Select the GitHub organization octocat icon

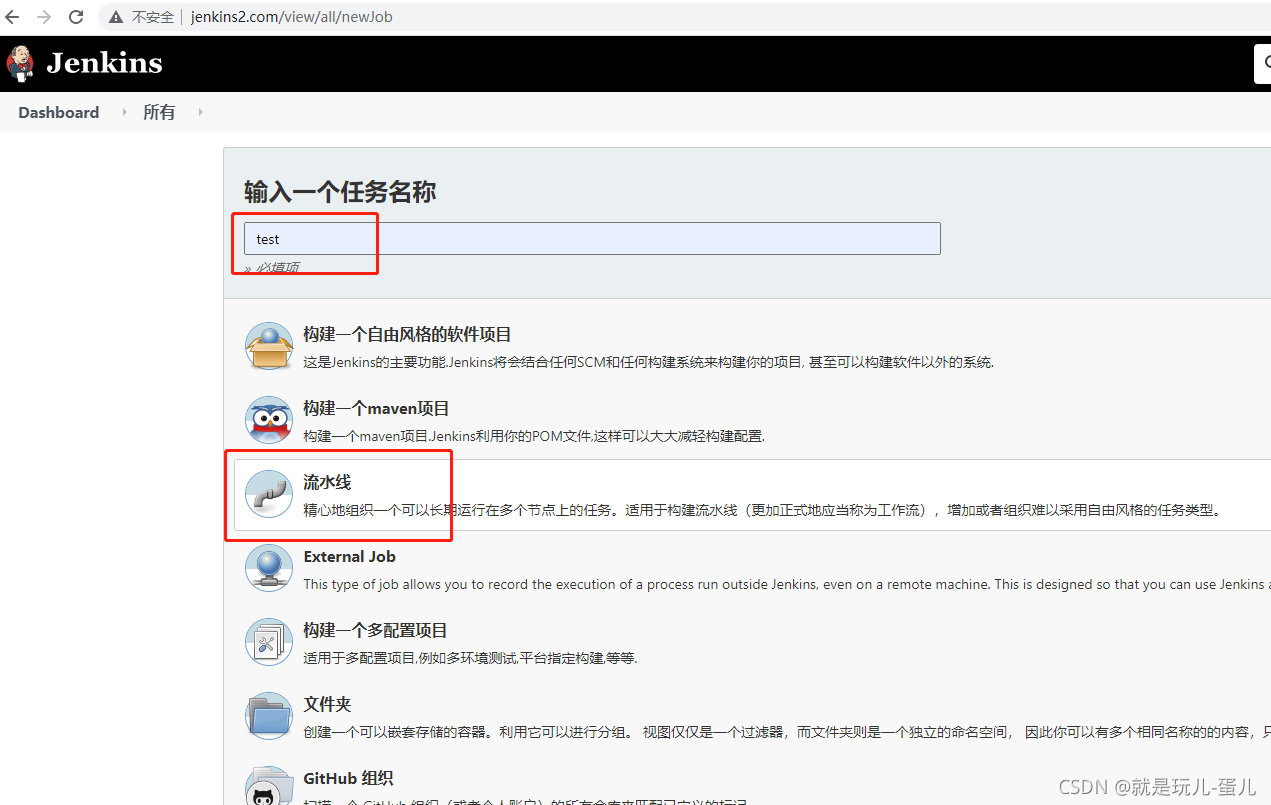[269, 785]
